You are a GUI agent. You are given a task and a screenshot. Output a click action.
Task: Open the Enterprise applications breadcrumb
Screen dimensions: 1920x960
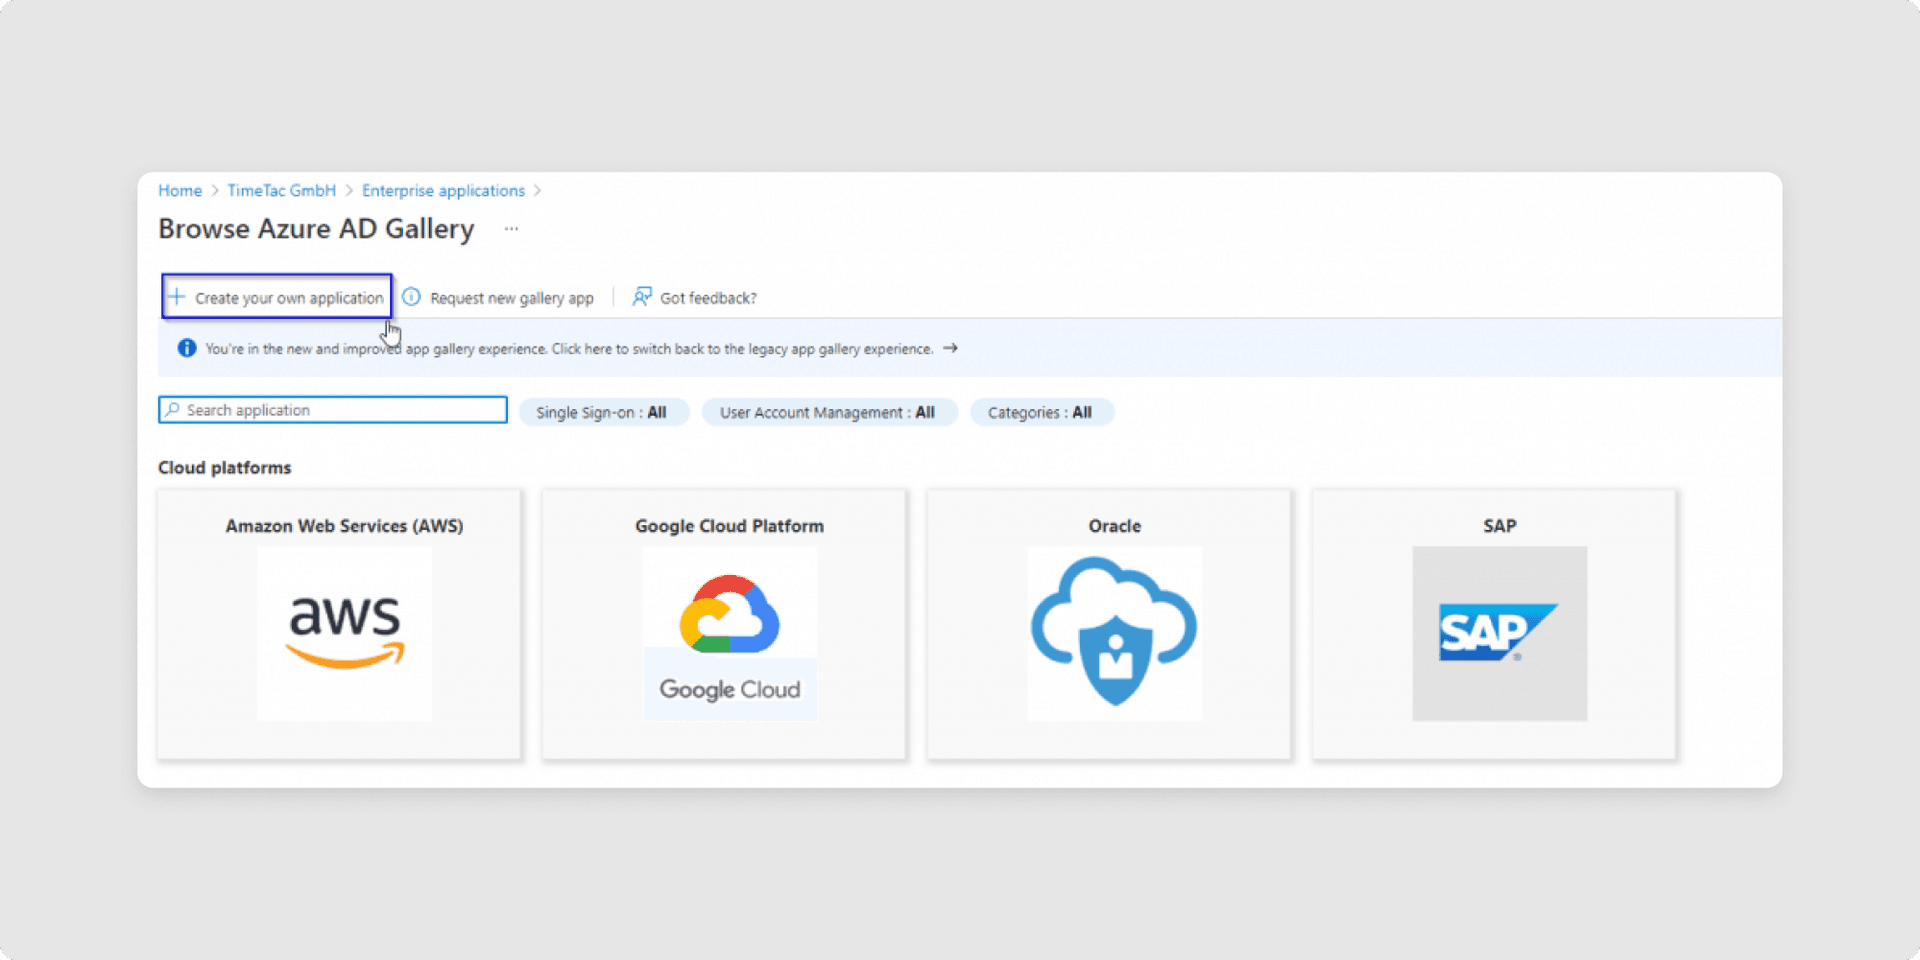[443, 190]
